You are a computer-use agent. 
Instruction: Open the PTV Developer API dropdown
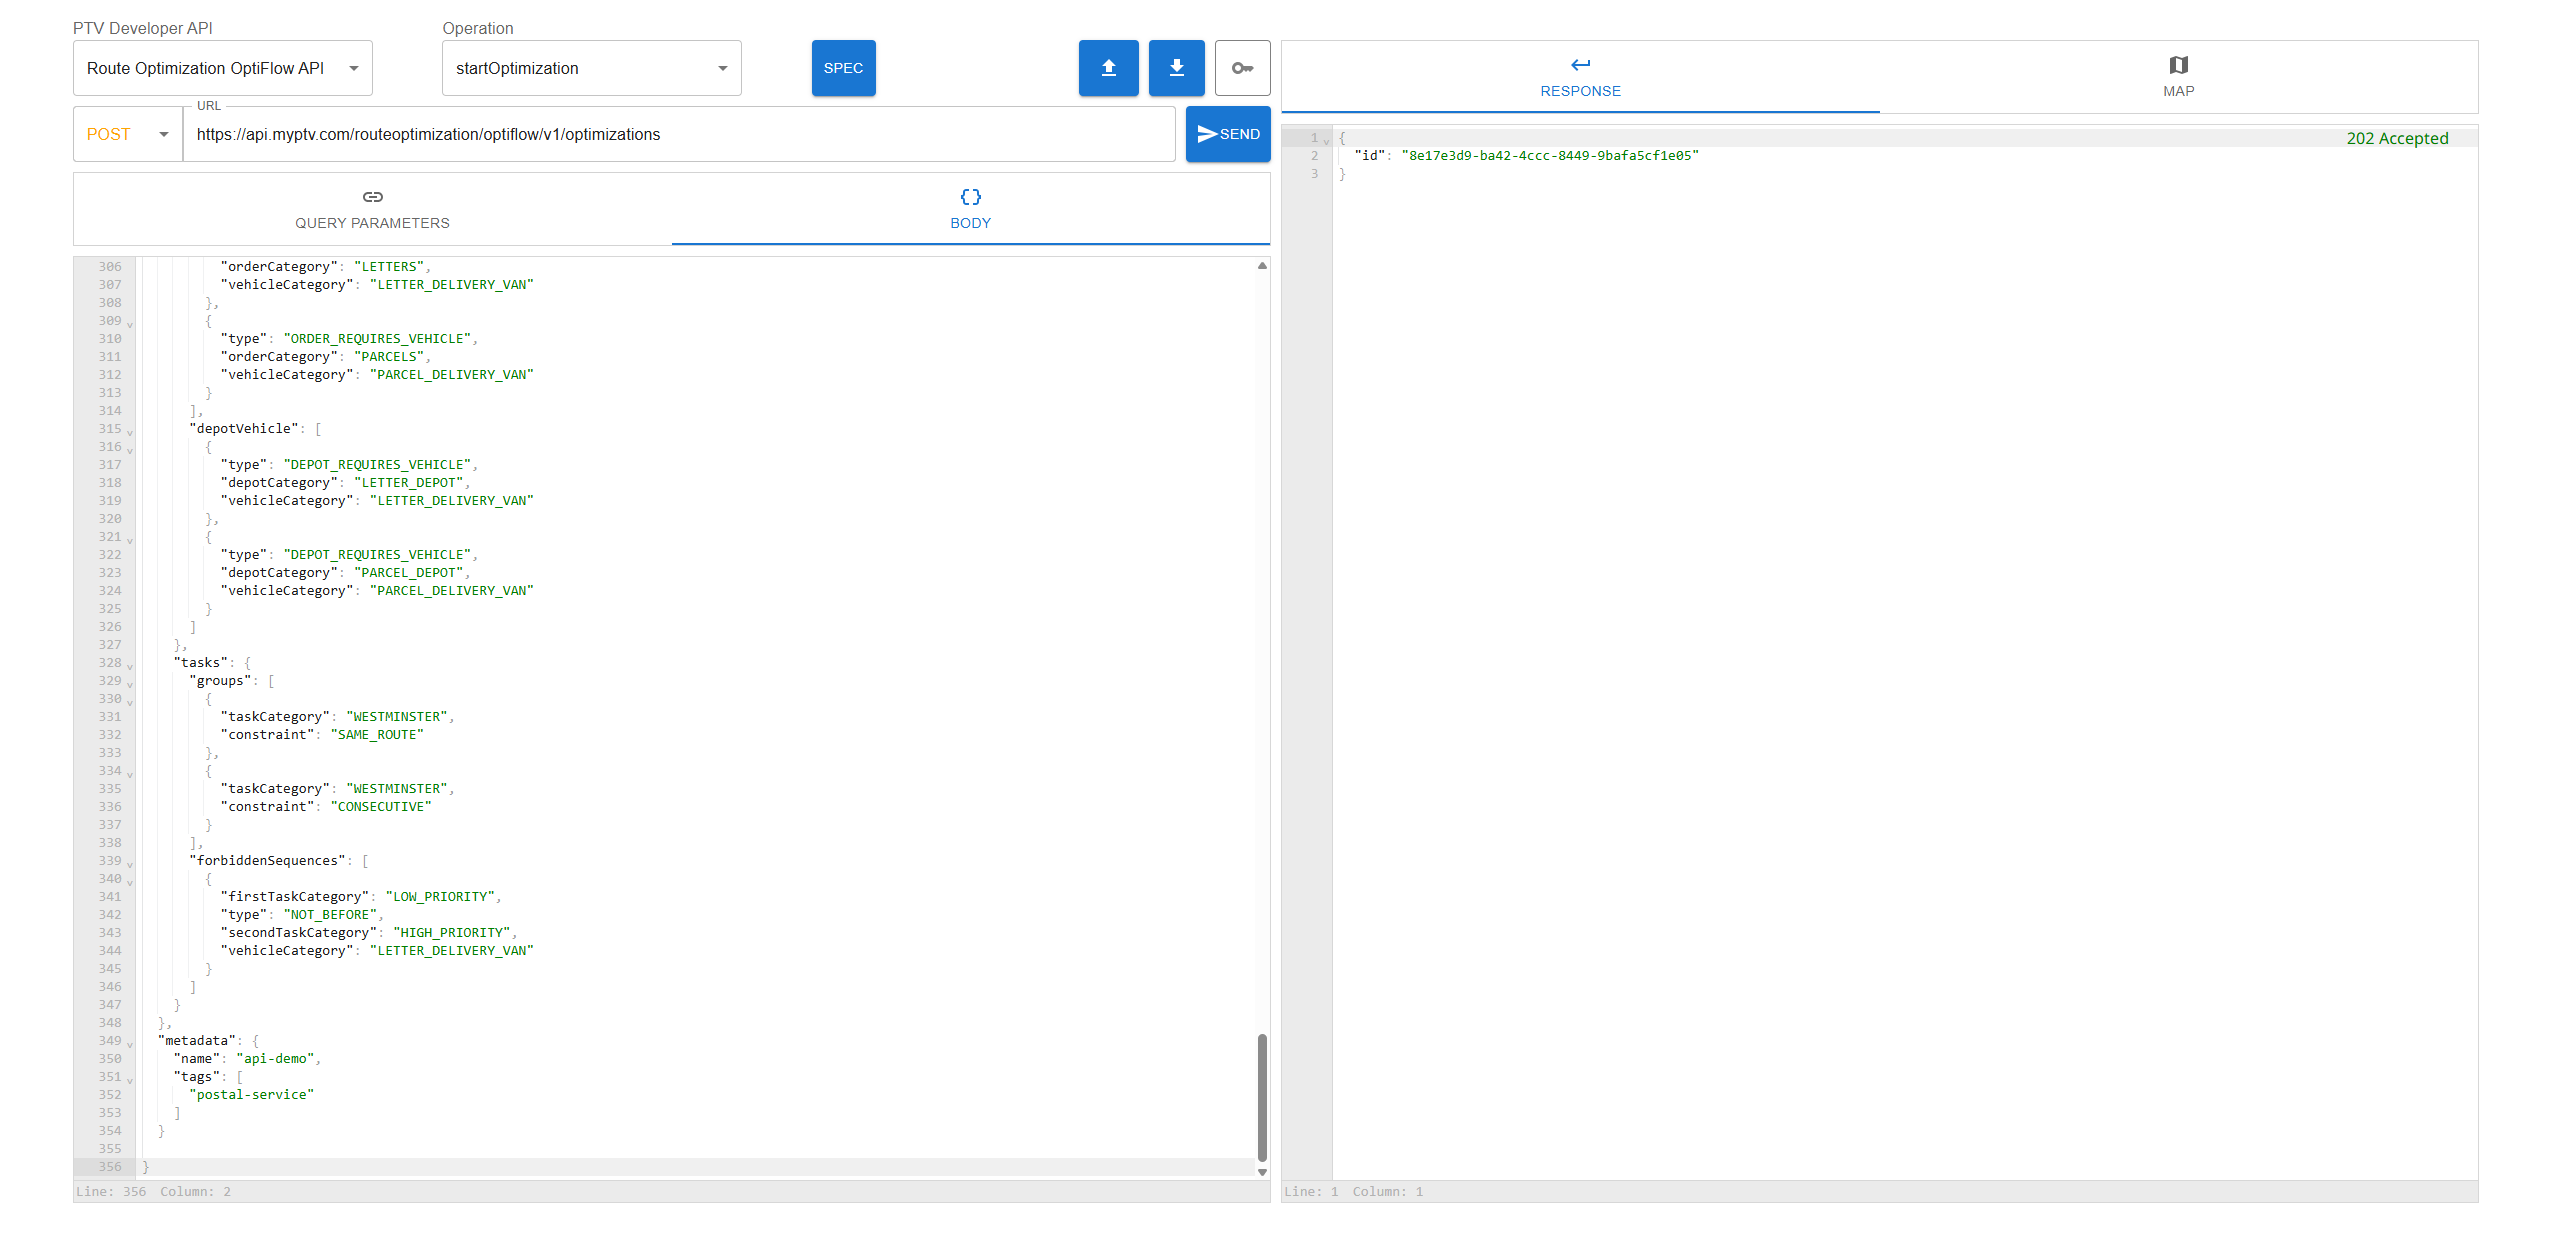(x=222, y=68)
